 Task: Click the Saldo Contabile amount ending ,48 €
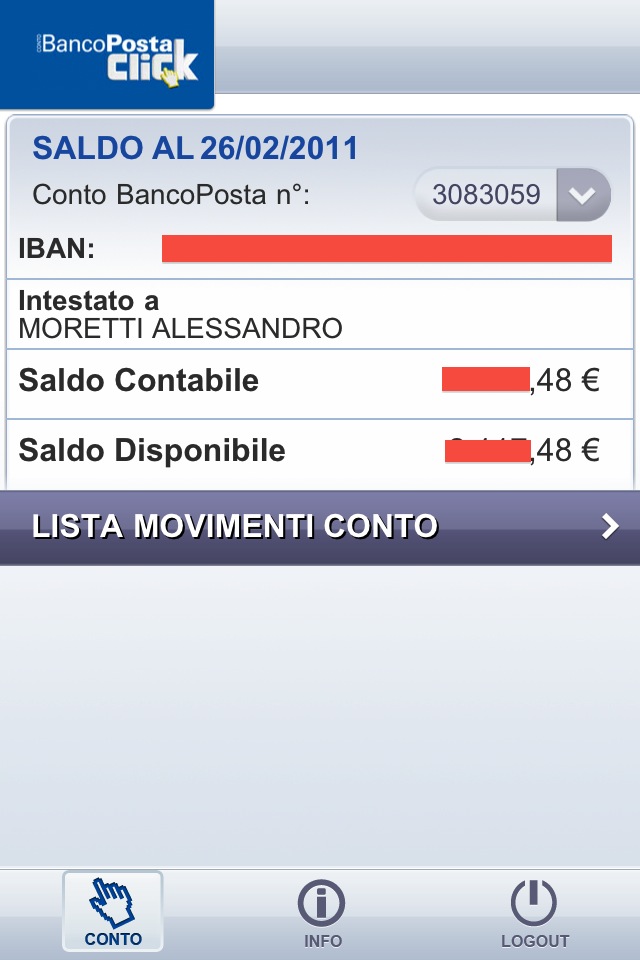pos(521,380)
